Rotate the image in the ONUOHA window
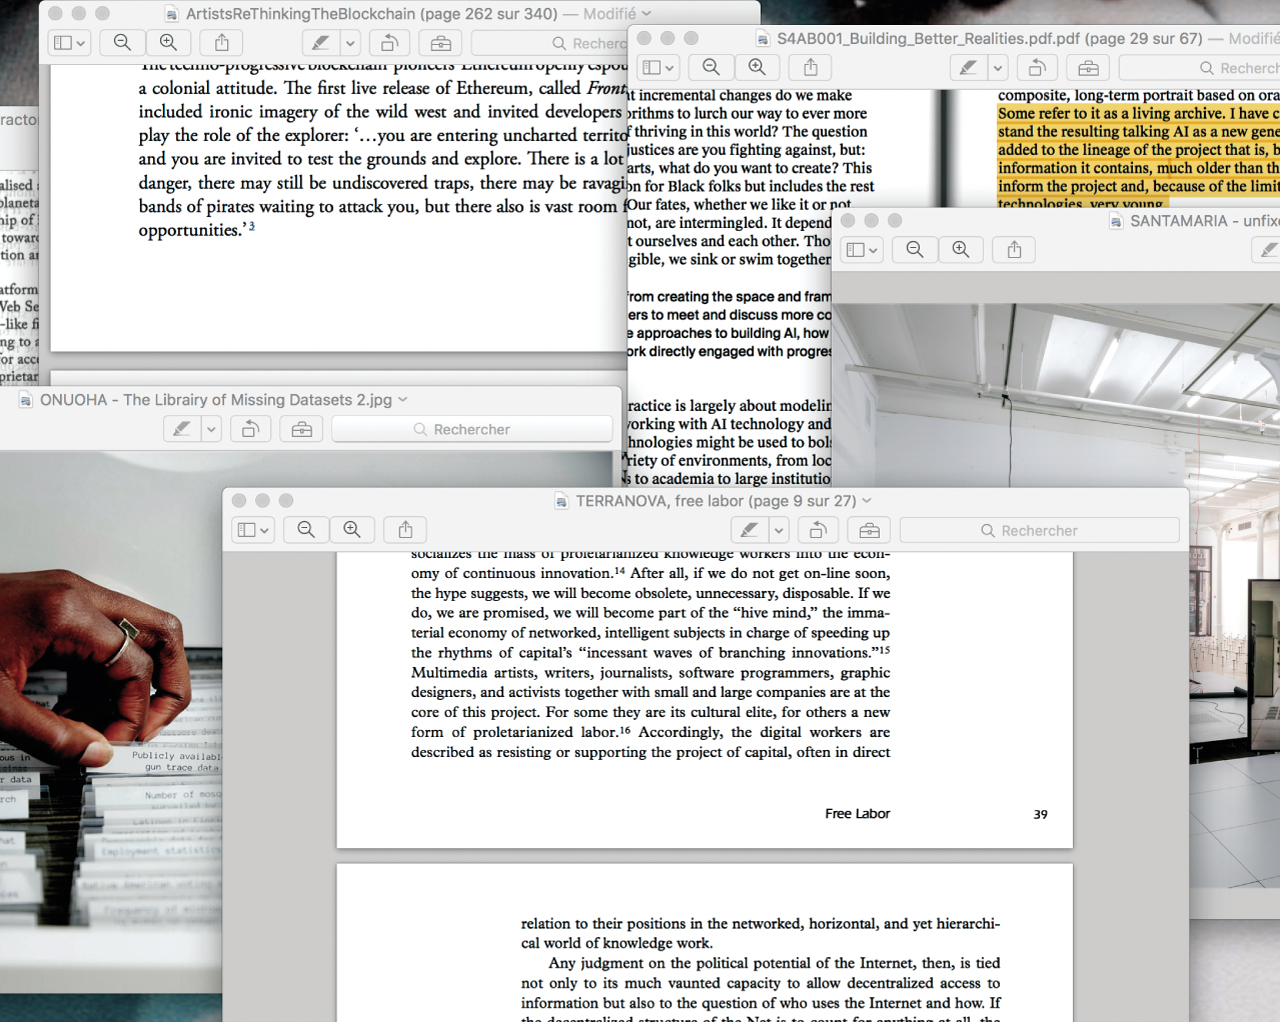Screen dimensions: 1280x1022 coord(251,429)
